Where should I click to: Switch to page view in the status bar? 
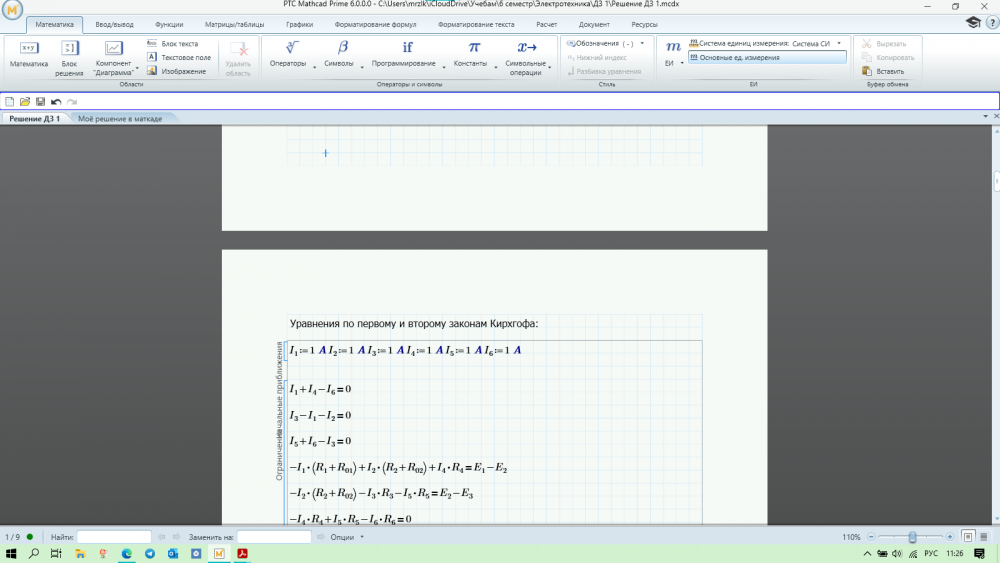pos(968,537)
